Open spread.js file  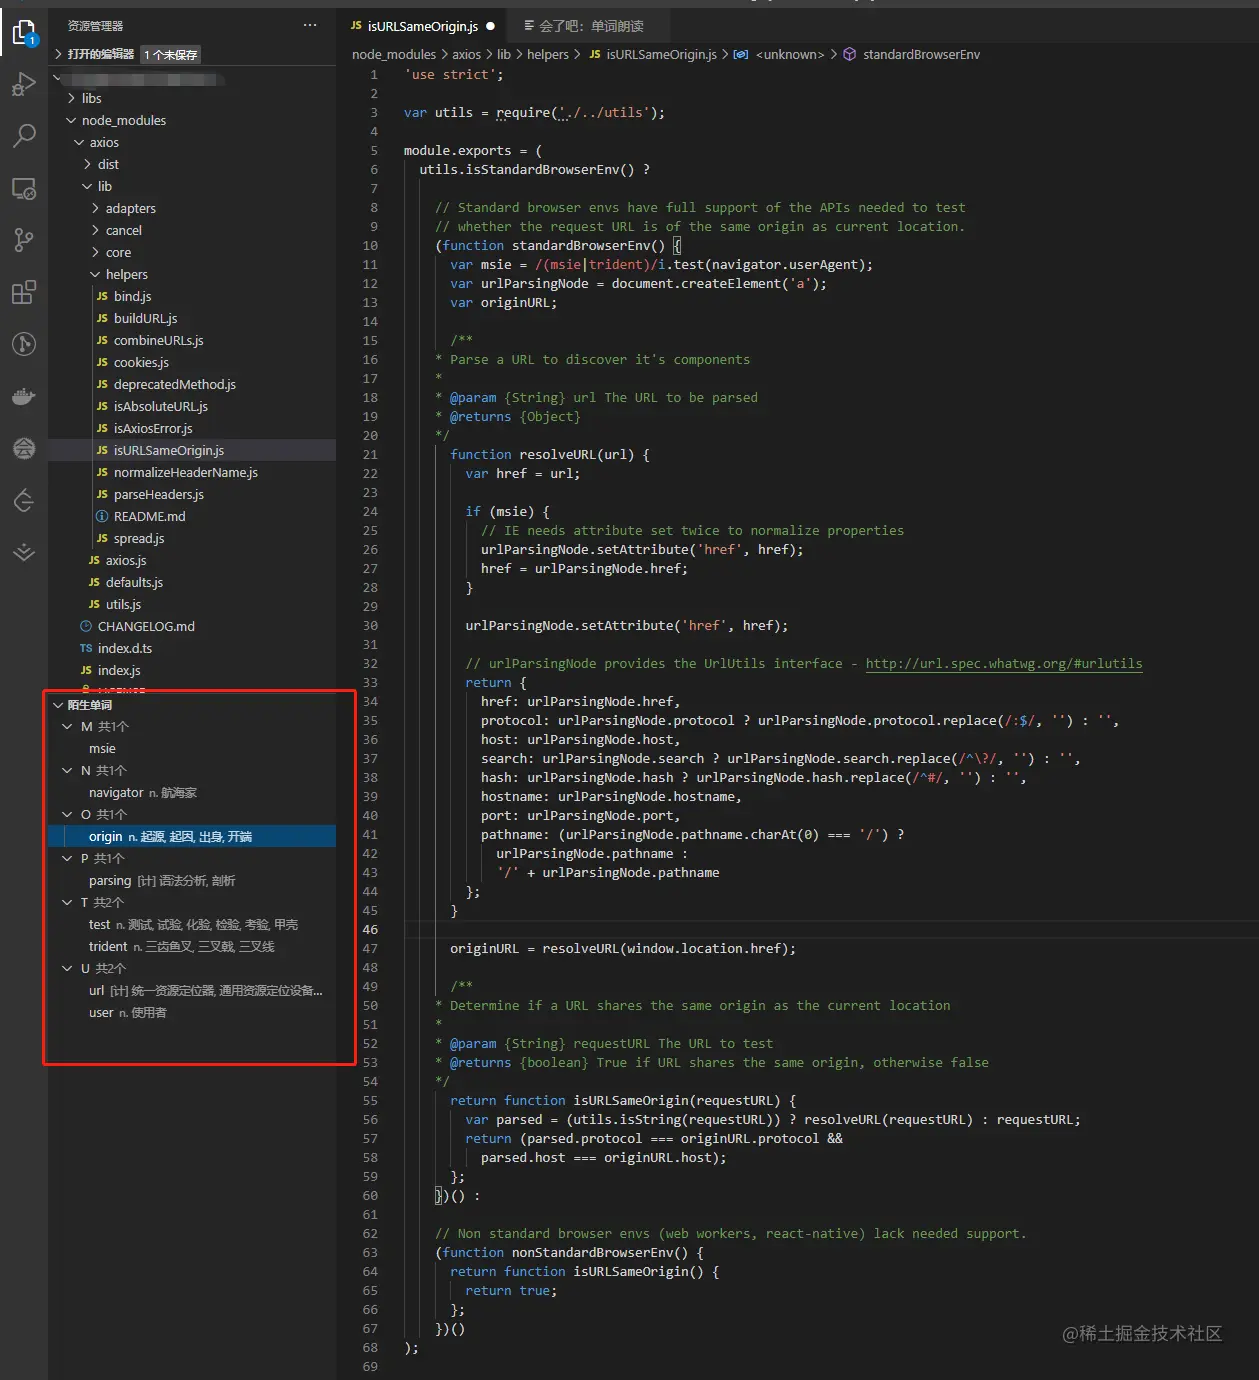coord(139,538)
